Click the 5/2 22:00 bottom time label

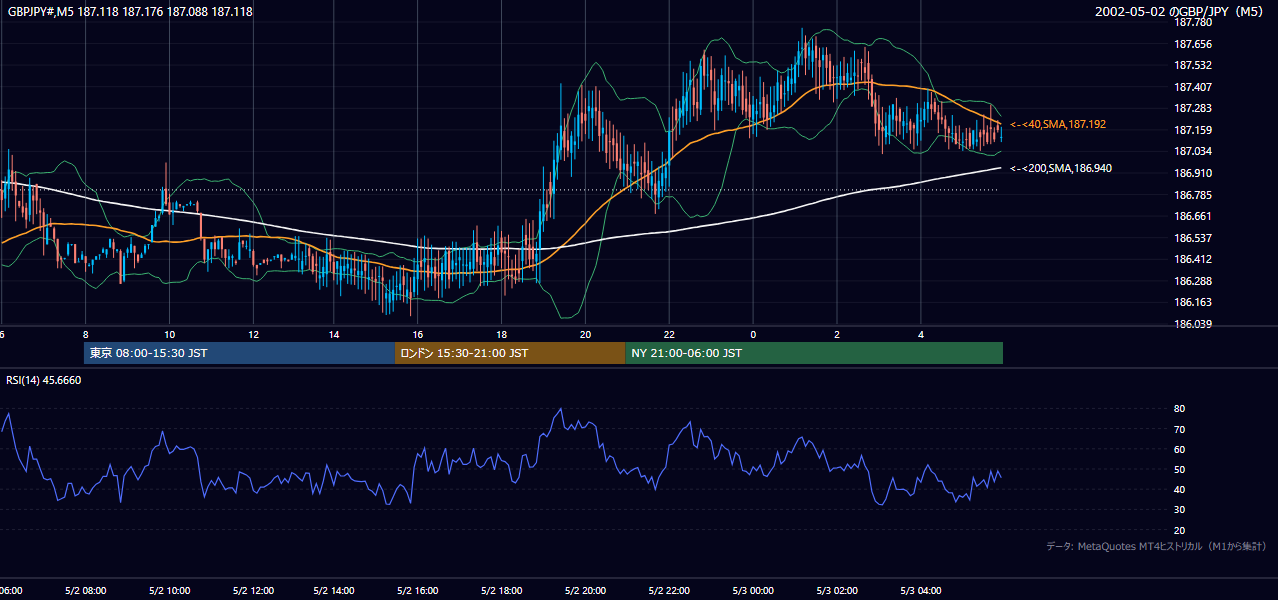click(x=669, y=591)
